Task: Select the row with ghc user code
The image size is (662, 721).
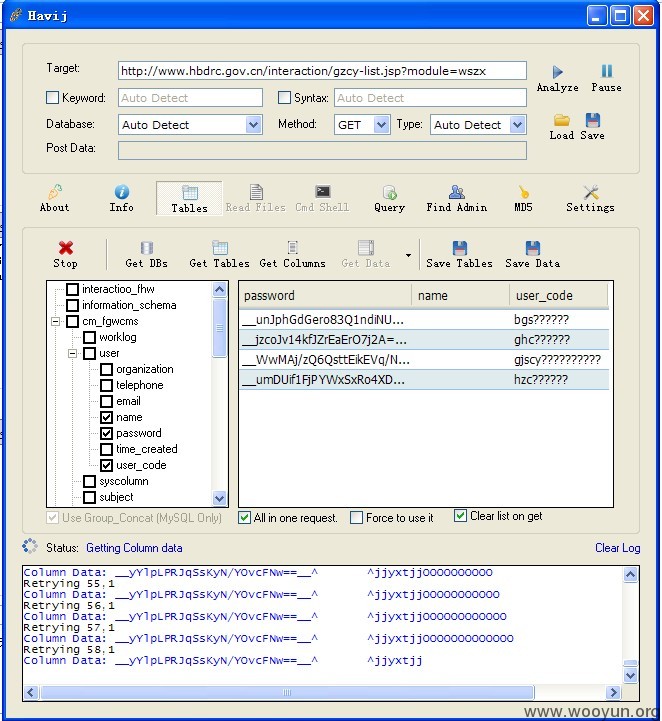Action: click(x=424, y=340)
